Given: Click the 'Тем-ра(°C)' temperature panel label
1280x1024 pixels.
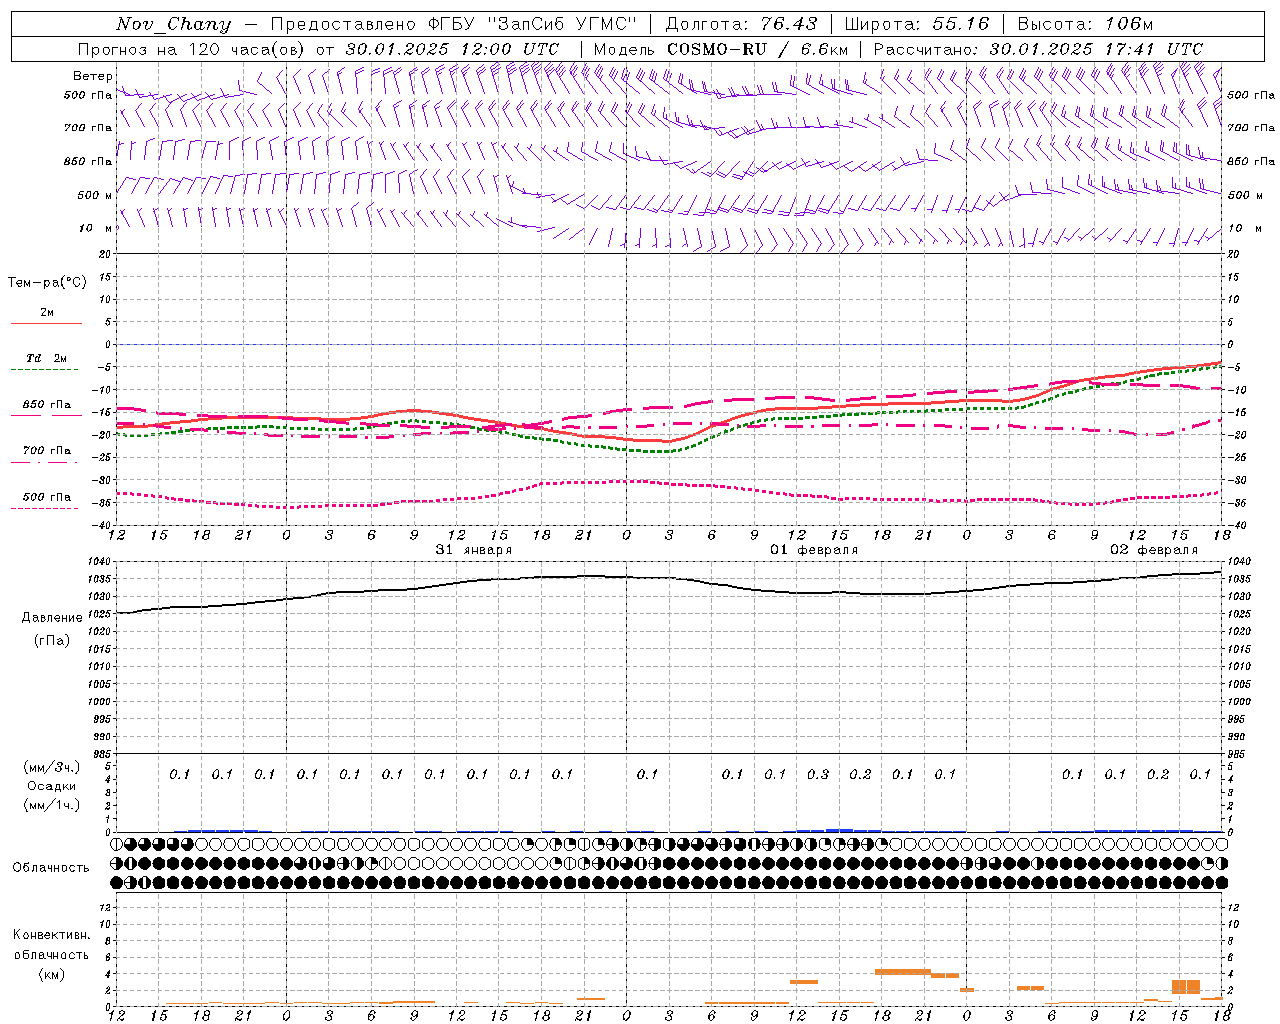Looking at the screenshot, I should point(47,283).
